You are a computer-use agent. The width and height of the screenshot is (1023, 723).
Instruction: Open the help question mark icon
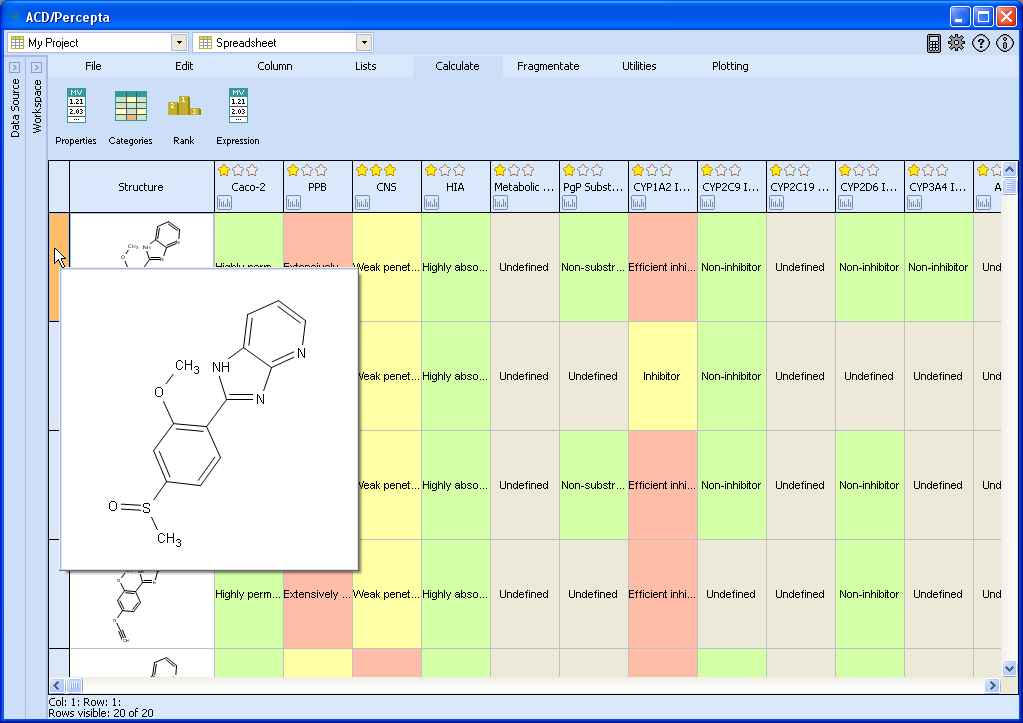(x=981, y=43)
